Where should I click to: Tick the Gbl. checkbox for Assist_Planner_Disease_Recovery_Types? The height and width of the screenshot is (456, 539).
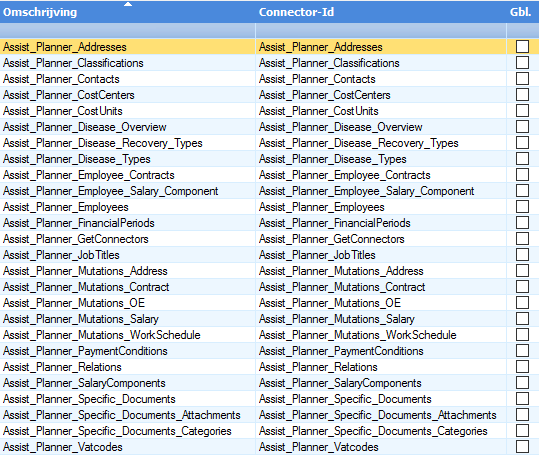click(x=522, y=143)
